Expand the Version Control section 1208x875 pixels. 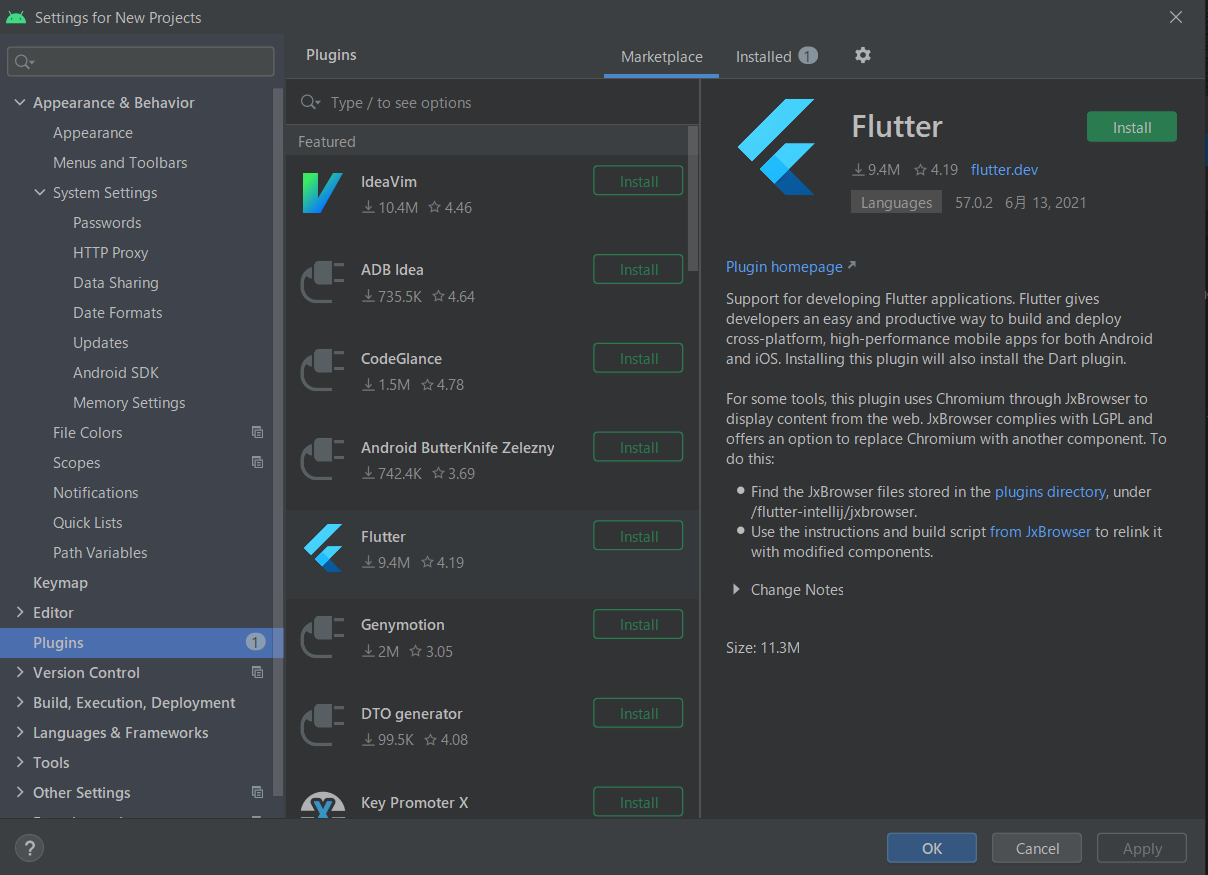pos(20,673)
